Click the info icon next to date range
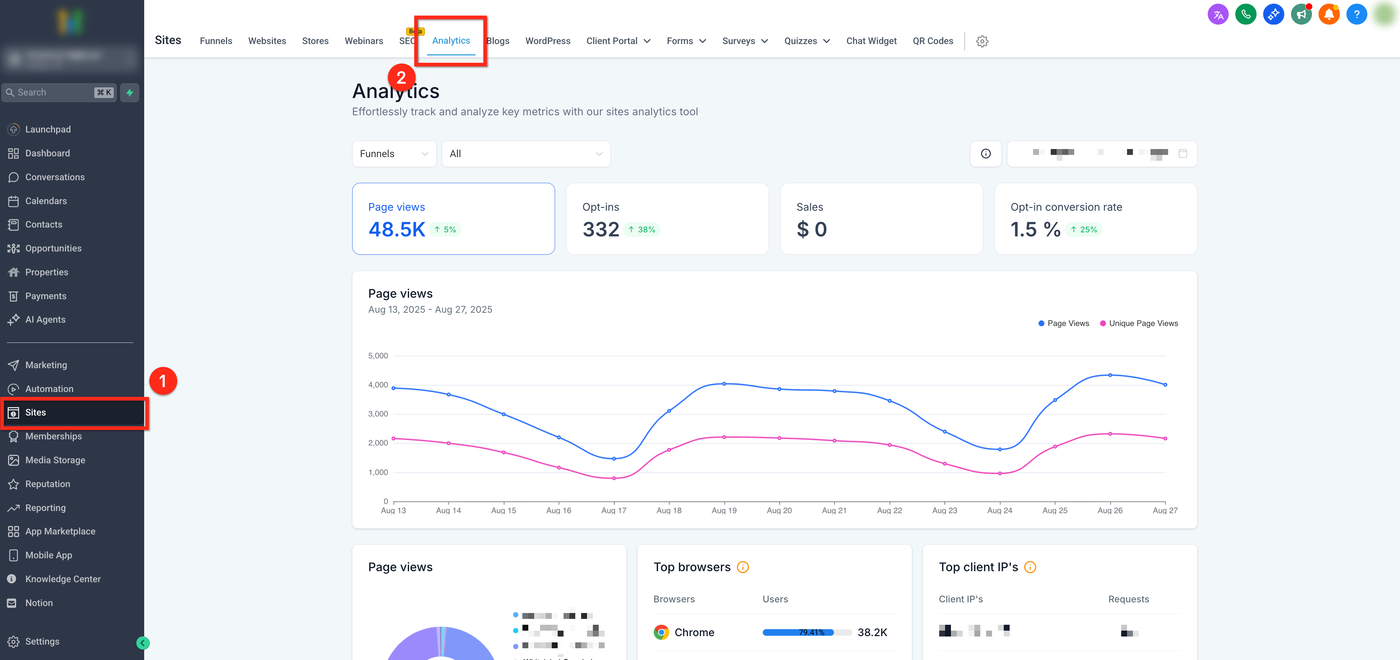1400x660 pixels. point(986,154)
